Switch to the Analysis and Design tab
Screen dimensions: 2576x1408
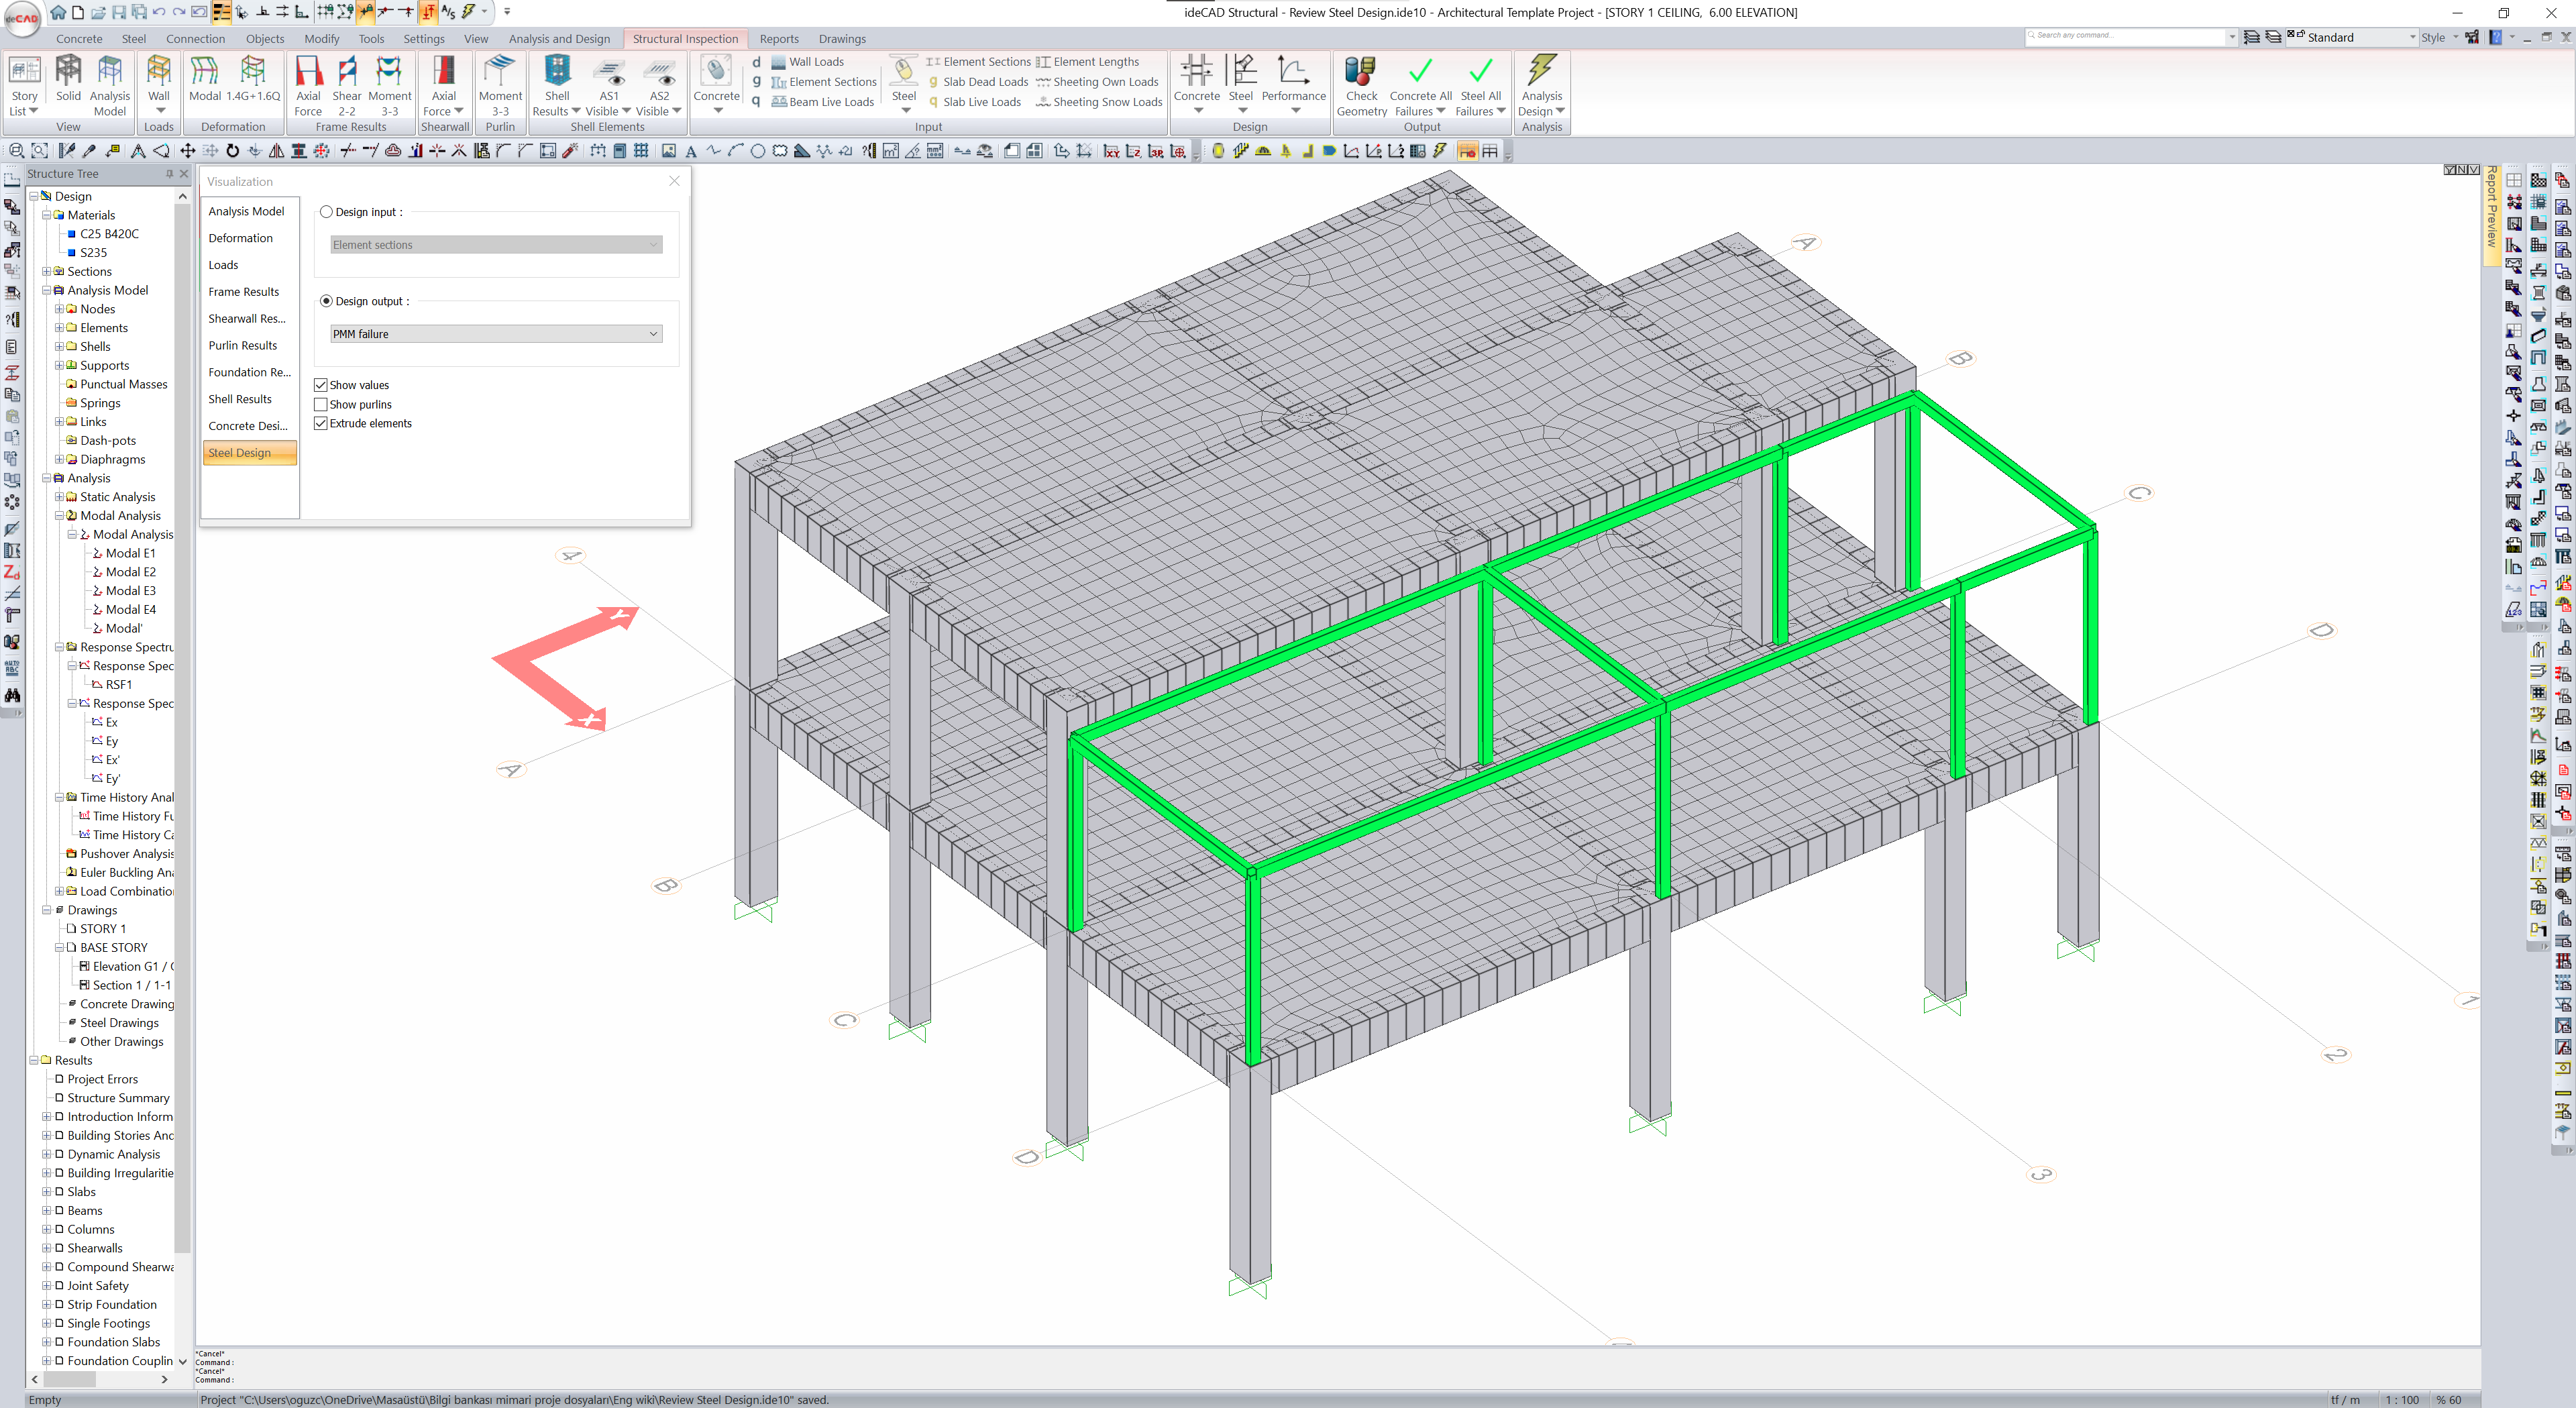(559, 39)
